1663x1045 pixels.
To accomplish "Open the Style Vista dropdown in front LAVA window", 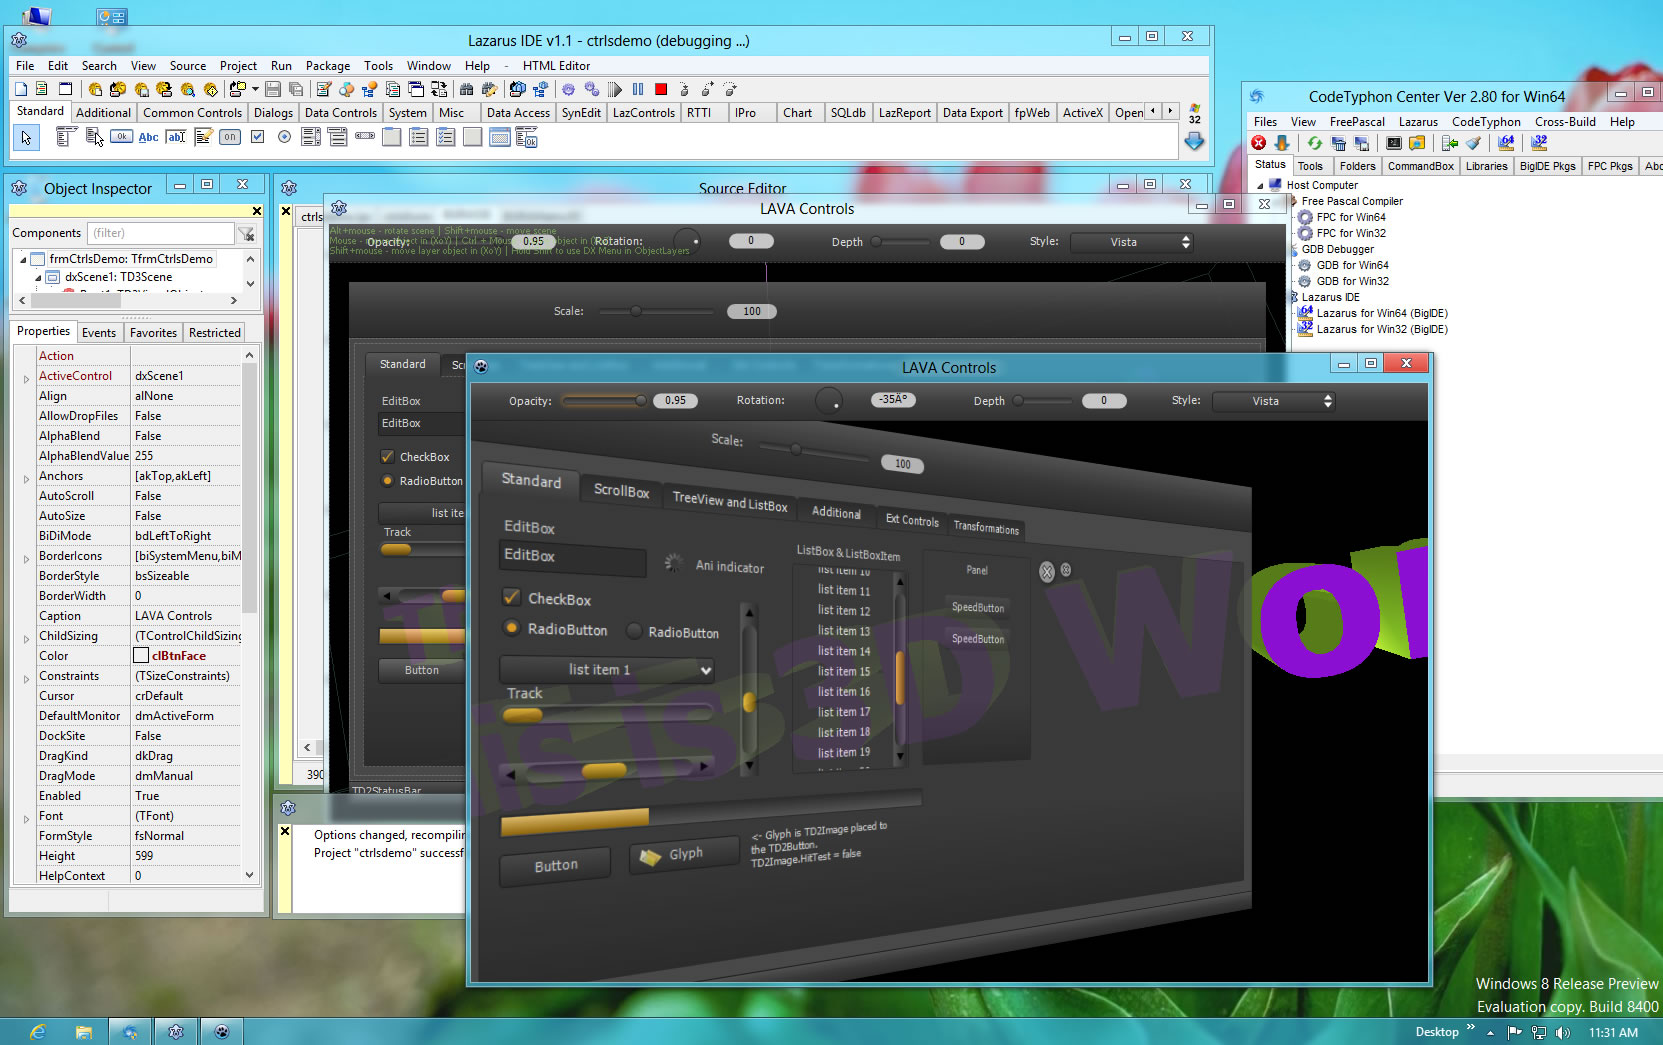I will pos(1273,401).
